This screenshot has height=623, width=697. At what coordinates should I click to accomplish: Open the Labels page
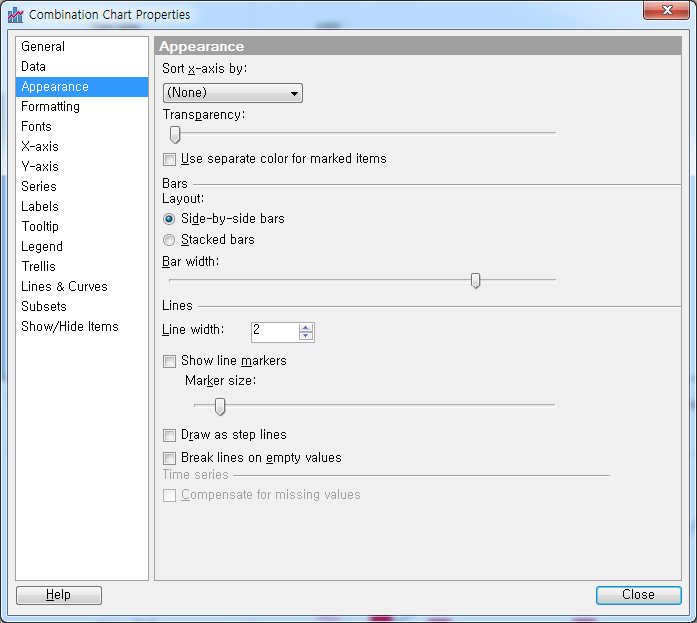(x=82, y=207)
